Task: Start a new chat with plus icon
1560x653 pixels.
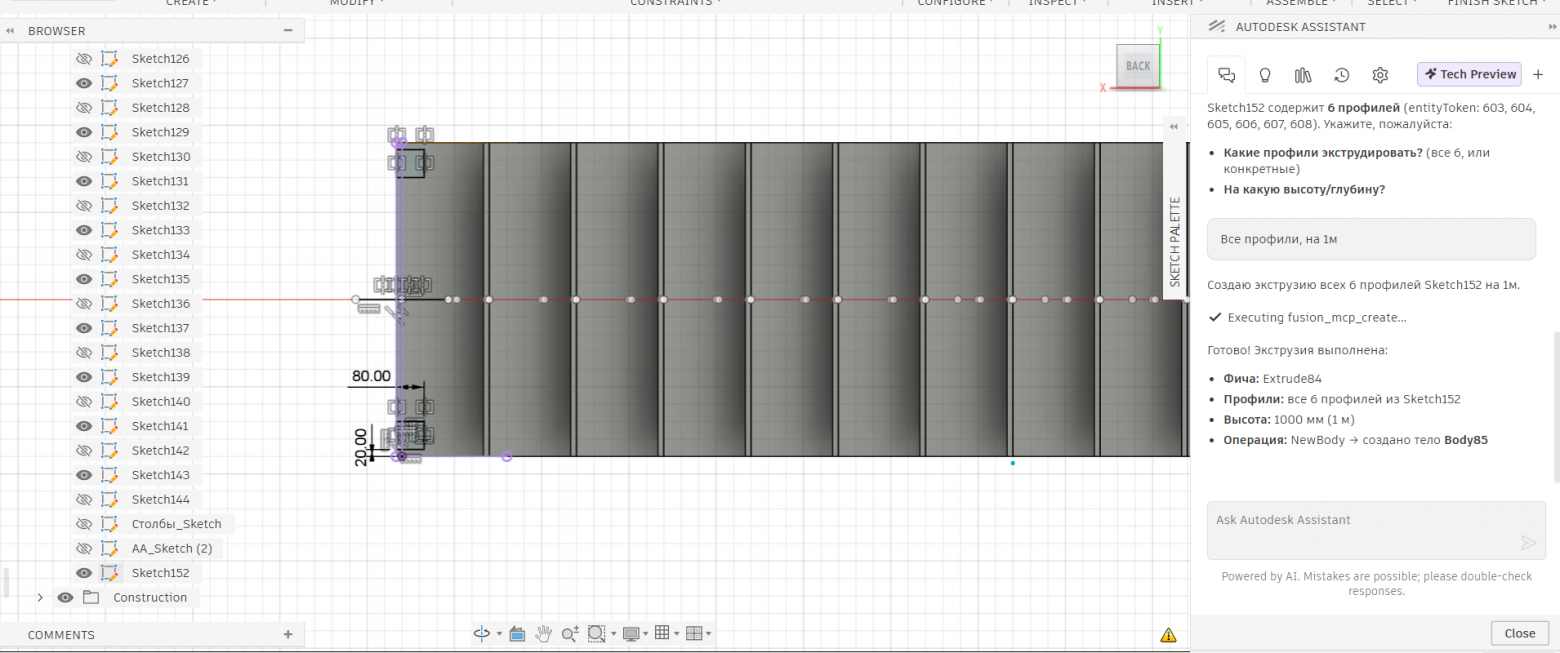Action: tap(1538, 74)
